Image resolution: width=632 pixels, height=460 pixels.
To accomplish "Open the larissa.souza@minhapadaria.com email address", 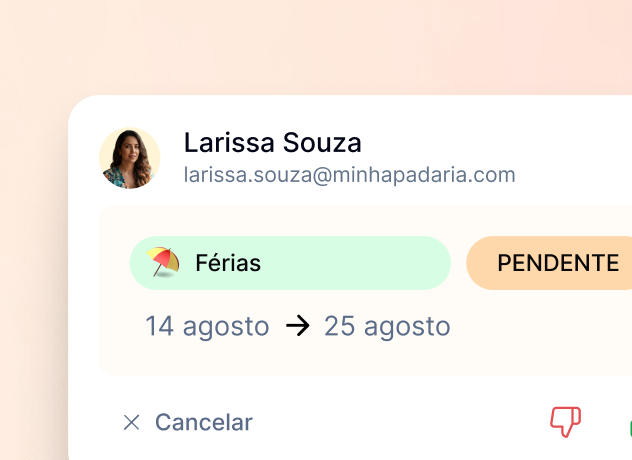I will pyautogui.click(x=349, y=175).
